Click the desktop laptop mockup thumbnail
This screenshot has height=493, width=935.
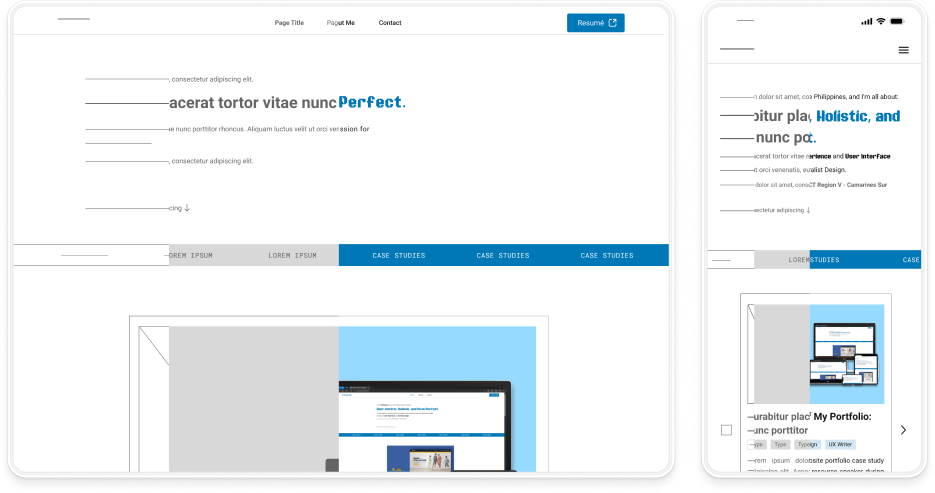pyautogui.click(x=425, y=426)
